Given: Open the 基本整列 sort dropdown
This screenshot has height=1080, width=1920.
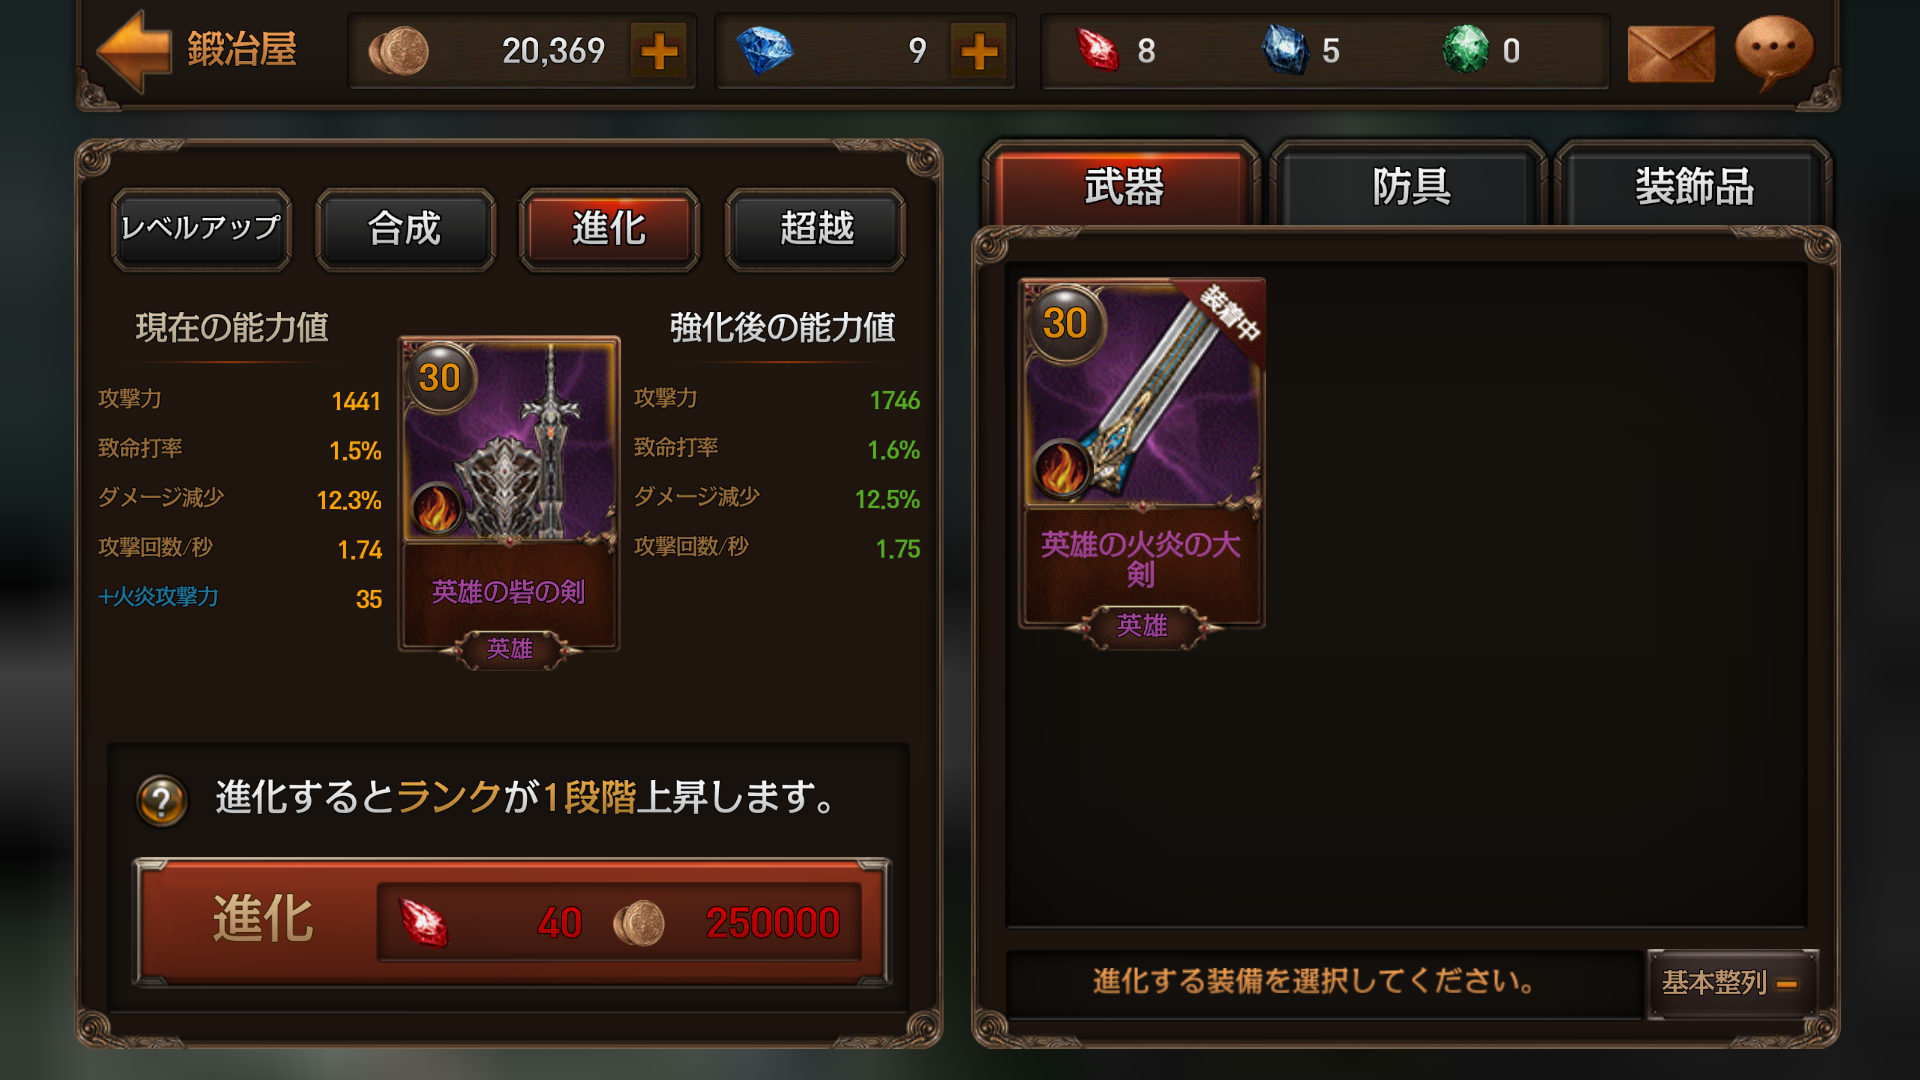Looking at the screenshot, I should (1732, 983).
